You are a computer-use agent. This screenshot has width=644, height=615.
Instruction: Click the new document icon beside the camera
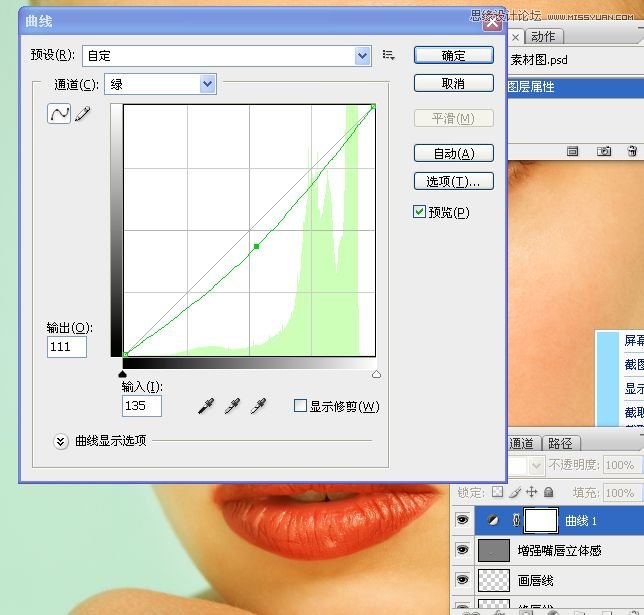[x=573, y=151]
